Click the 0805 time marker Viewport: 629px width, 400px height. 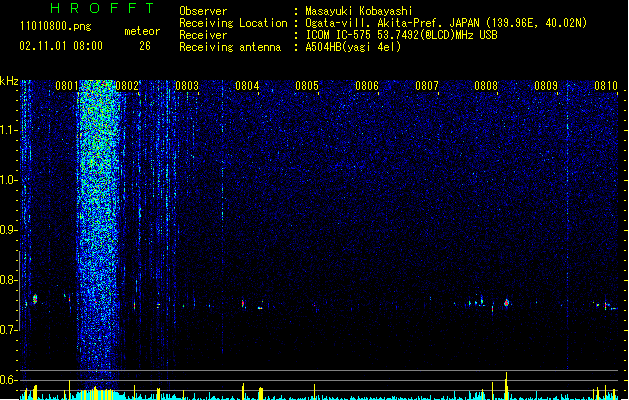pos(307,86)
